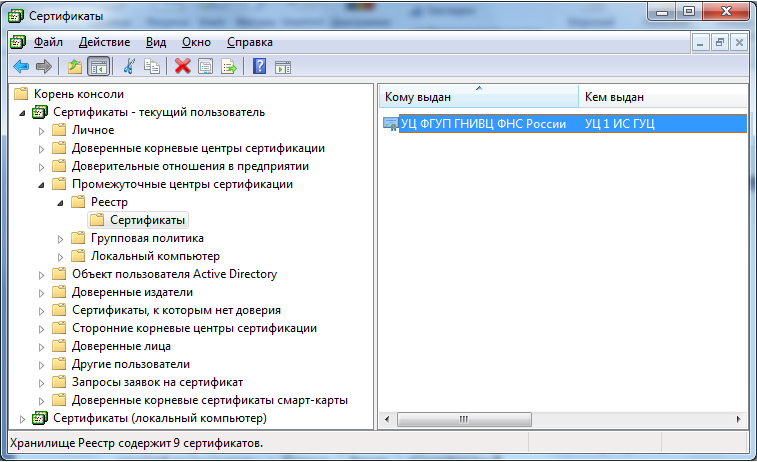Open Help with the question mark icon
Screen dimensions: 757x462
(259, 67)
